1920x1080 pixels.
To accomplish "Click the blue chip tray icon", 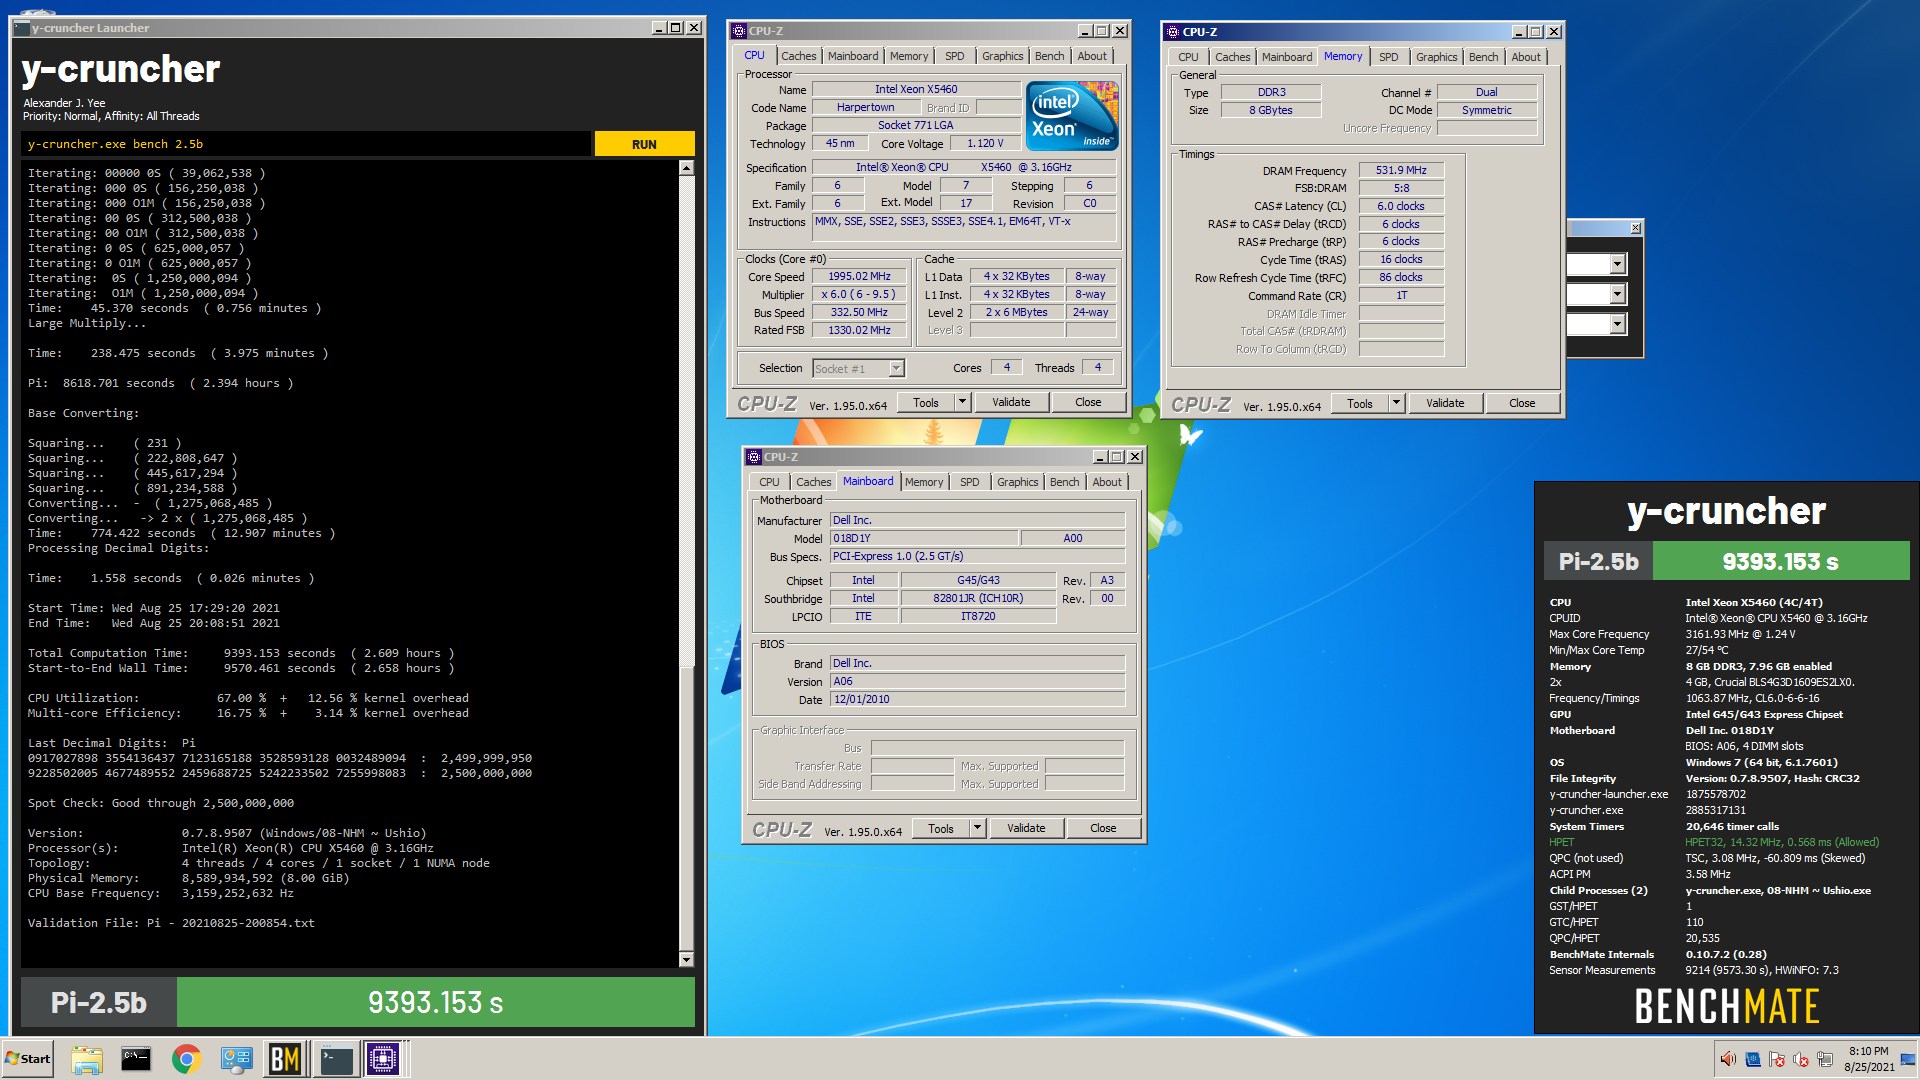I will point(1752,1059).
